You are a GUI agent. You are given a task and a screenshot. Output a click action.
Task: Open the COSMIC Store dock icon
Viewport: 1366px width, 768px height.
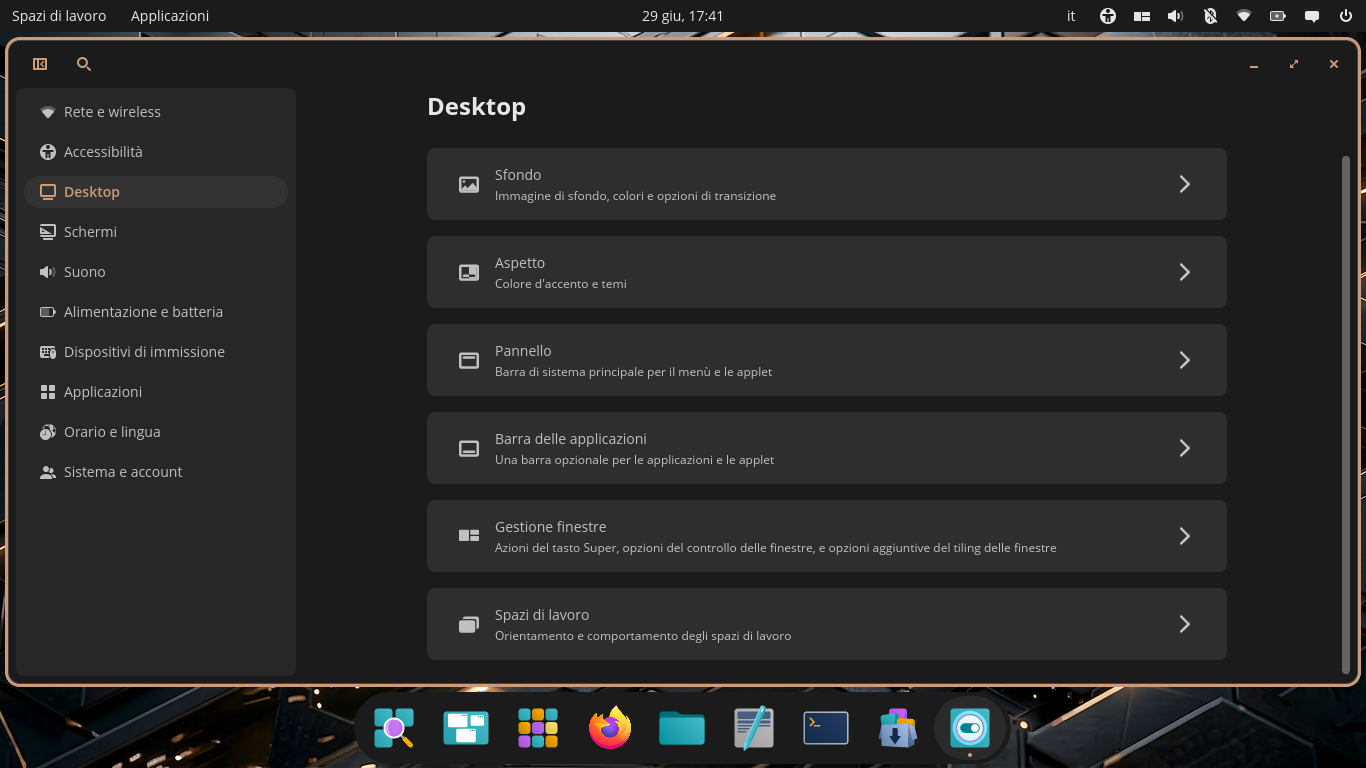[x=898, y=728]
